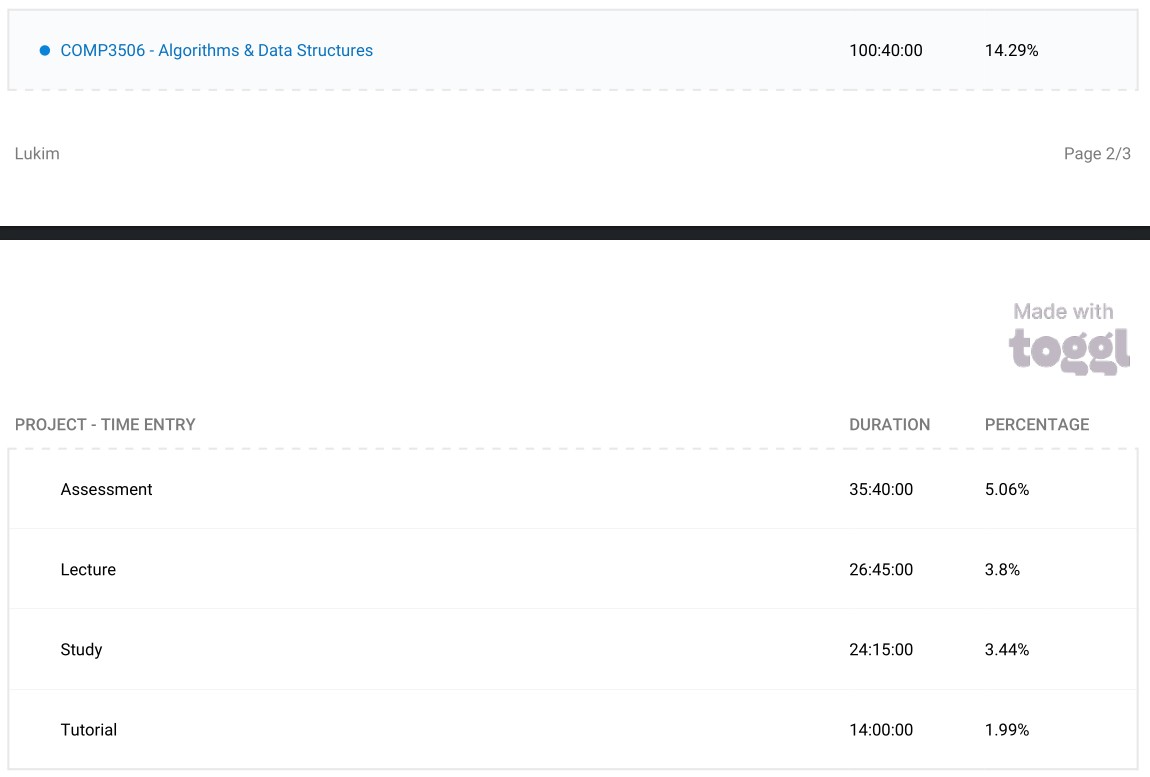Image resolution: width=1150 pixels, height=777 pixels.
Task: Click the Made with Toggl logo
Action: pyautogui.click(x=1068, y=338)
